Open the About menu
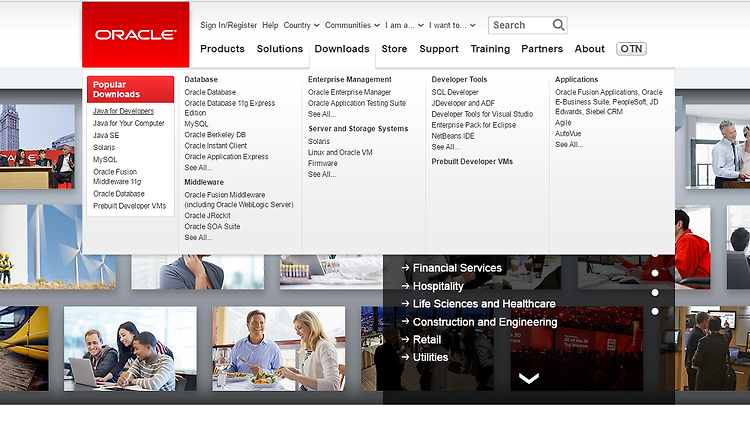750x426 pixels. [589, 49]
